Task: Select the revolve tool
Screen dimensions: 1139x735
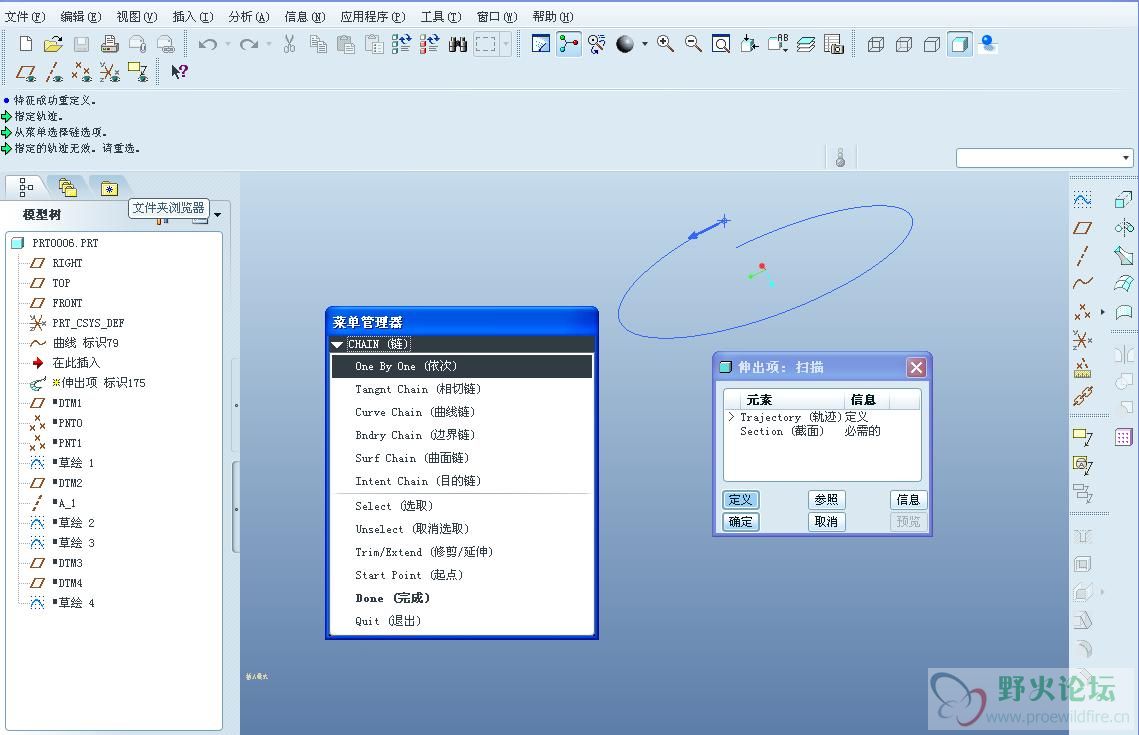Action: pos(1124,228)
